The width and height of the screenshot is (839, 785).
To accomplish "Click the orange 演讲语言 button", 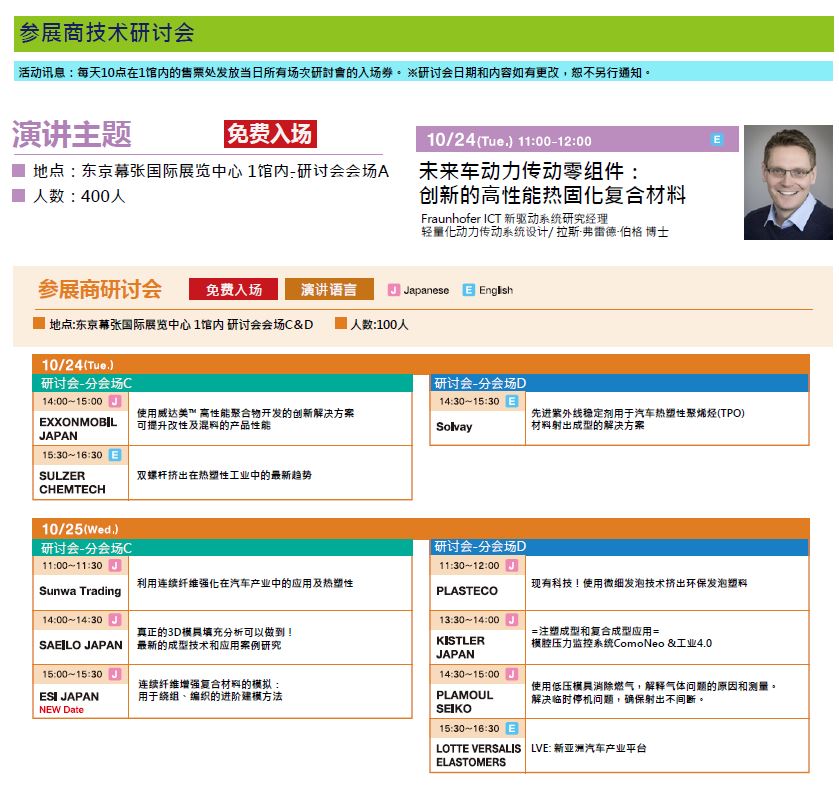I will coord(329,289).
